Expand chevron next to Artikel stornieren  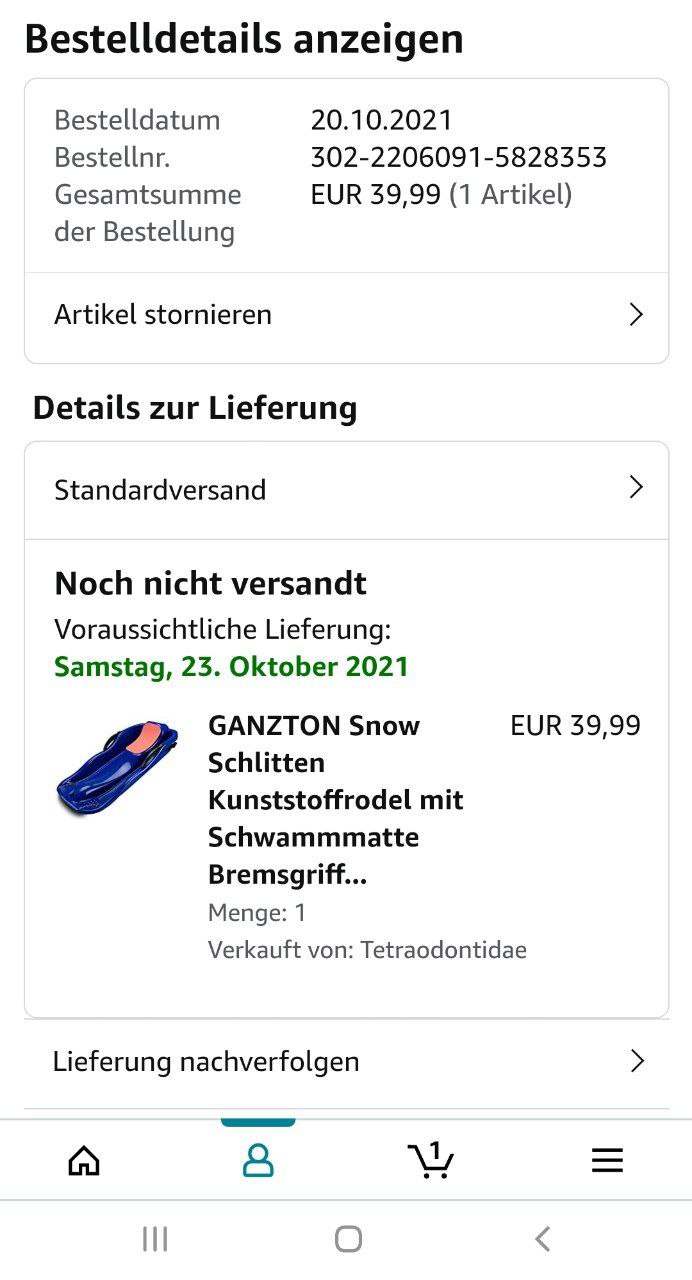point(636,315)
